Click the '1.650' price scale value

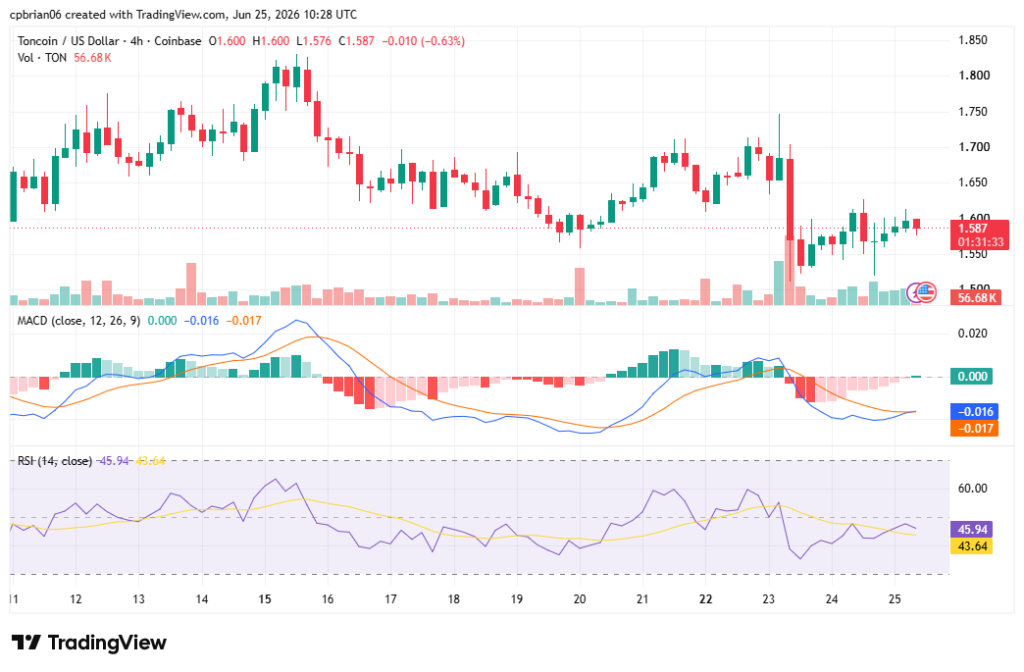972,183
